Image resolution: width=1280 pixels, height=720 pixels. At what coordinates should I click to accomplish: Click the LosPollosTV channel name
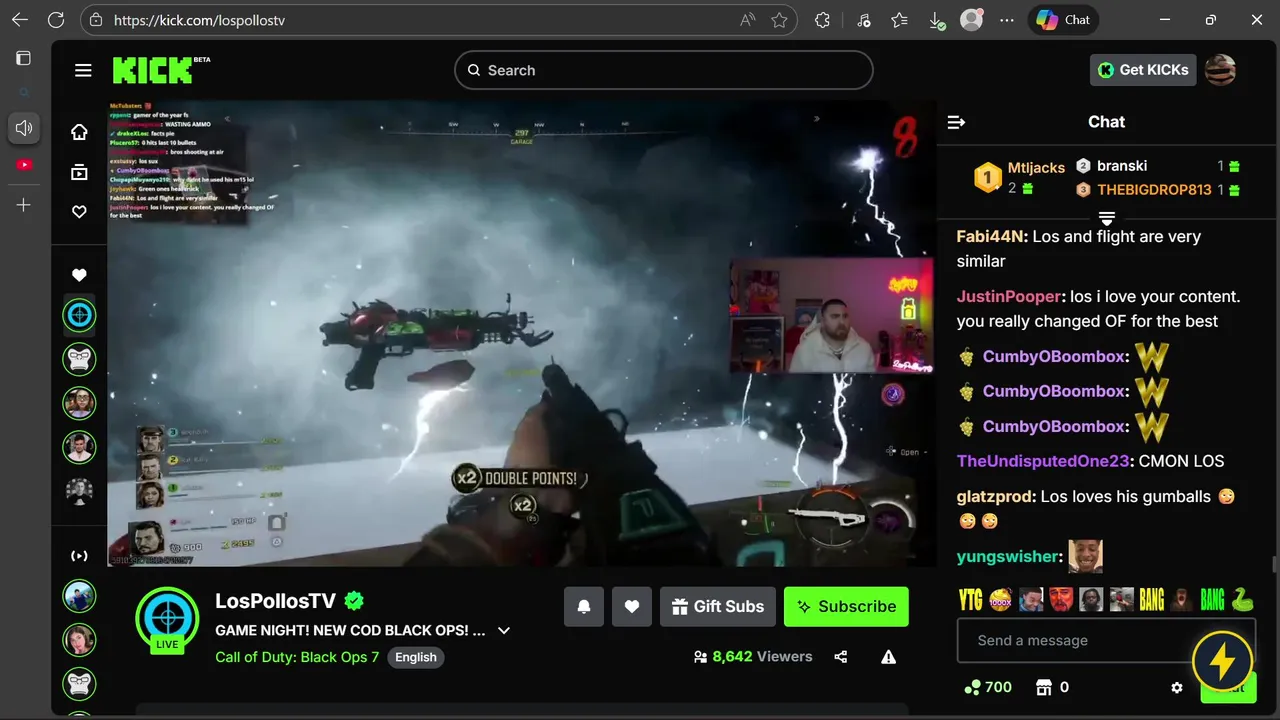[x=275, y=601]
